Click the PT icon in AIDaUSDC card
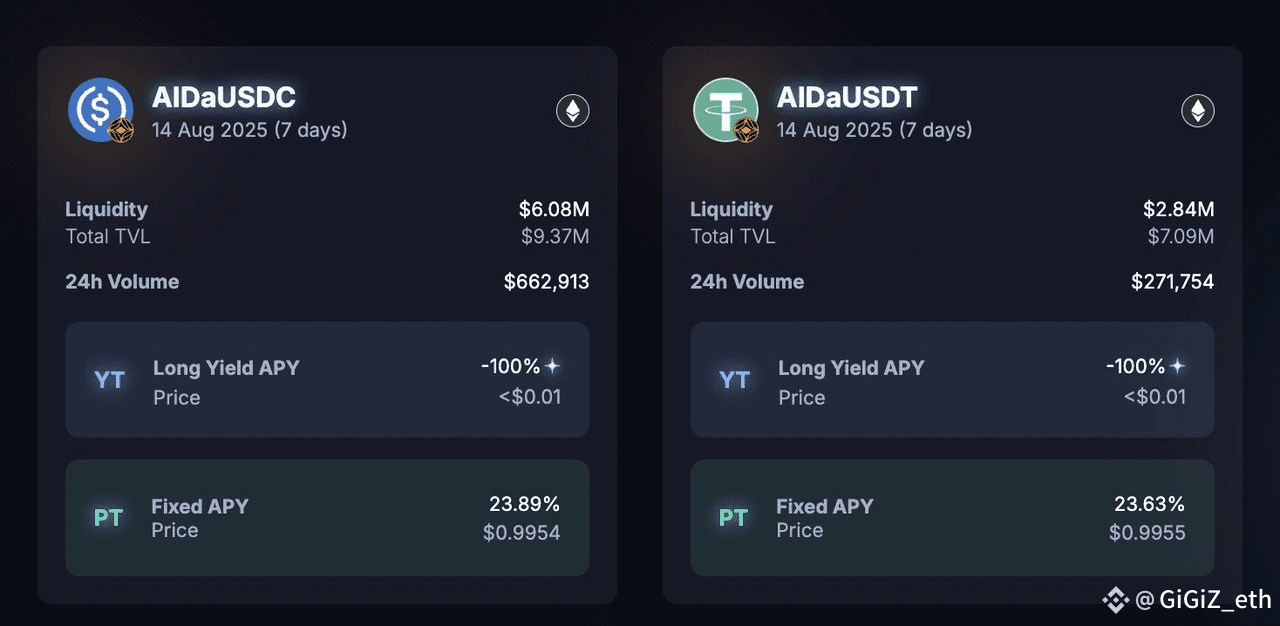1280x626 pixels. [x=108, y=518]
